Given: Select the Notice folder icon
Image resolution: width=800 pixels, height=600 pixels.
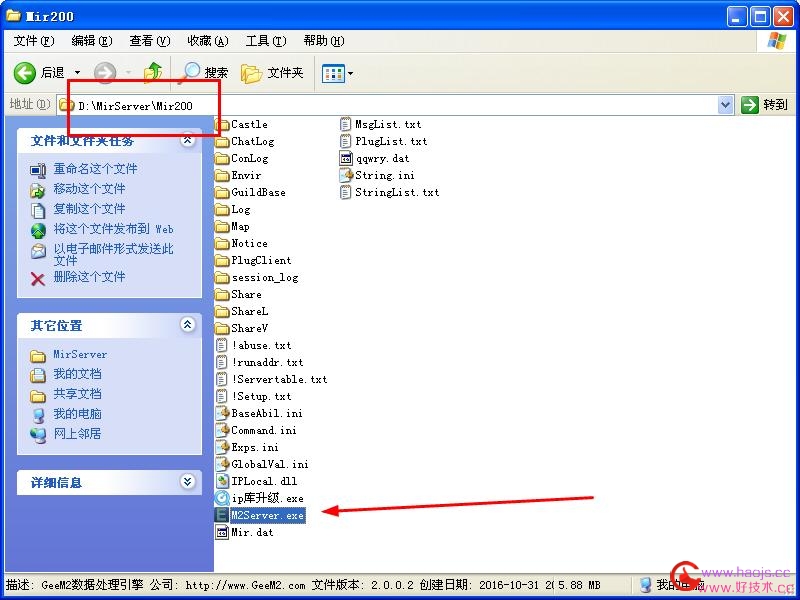Looking at the screenshot, I should tap(222, 243).
